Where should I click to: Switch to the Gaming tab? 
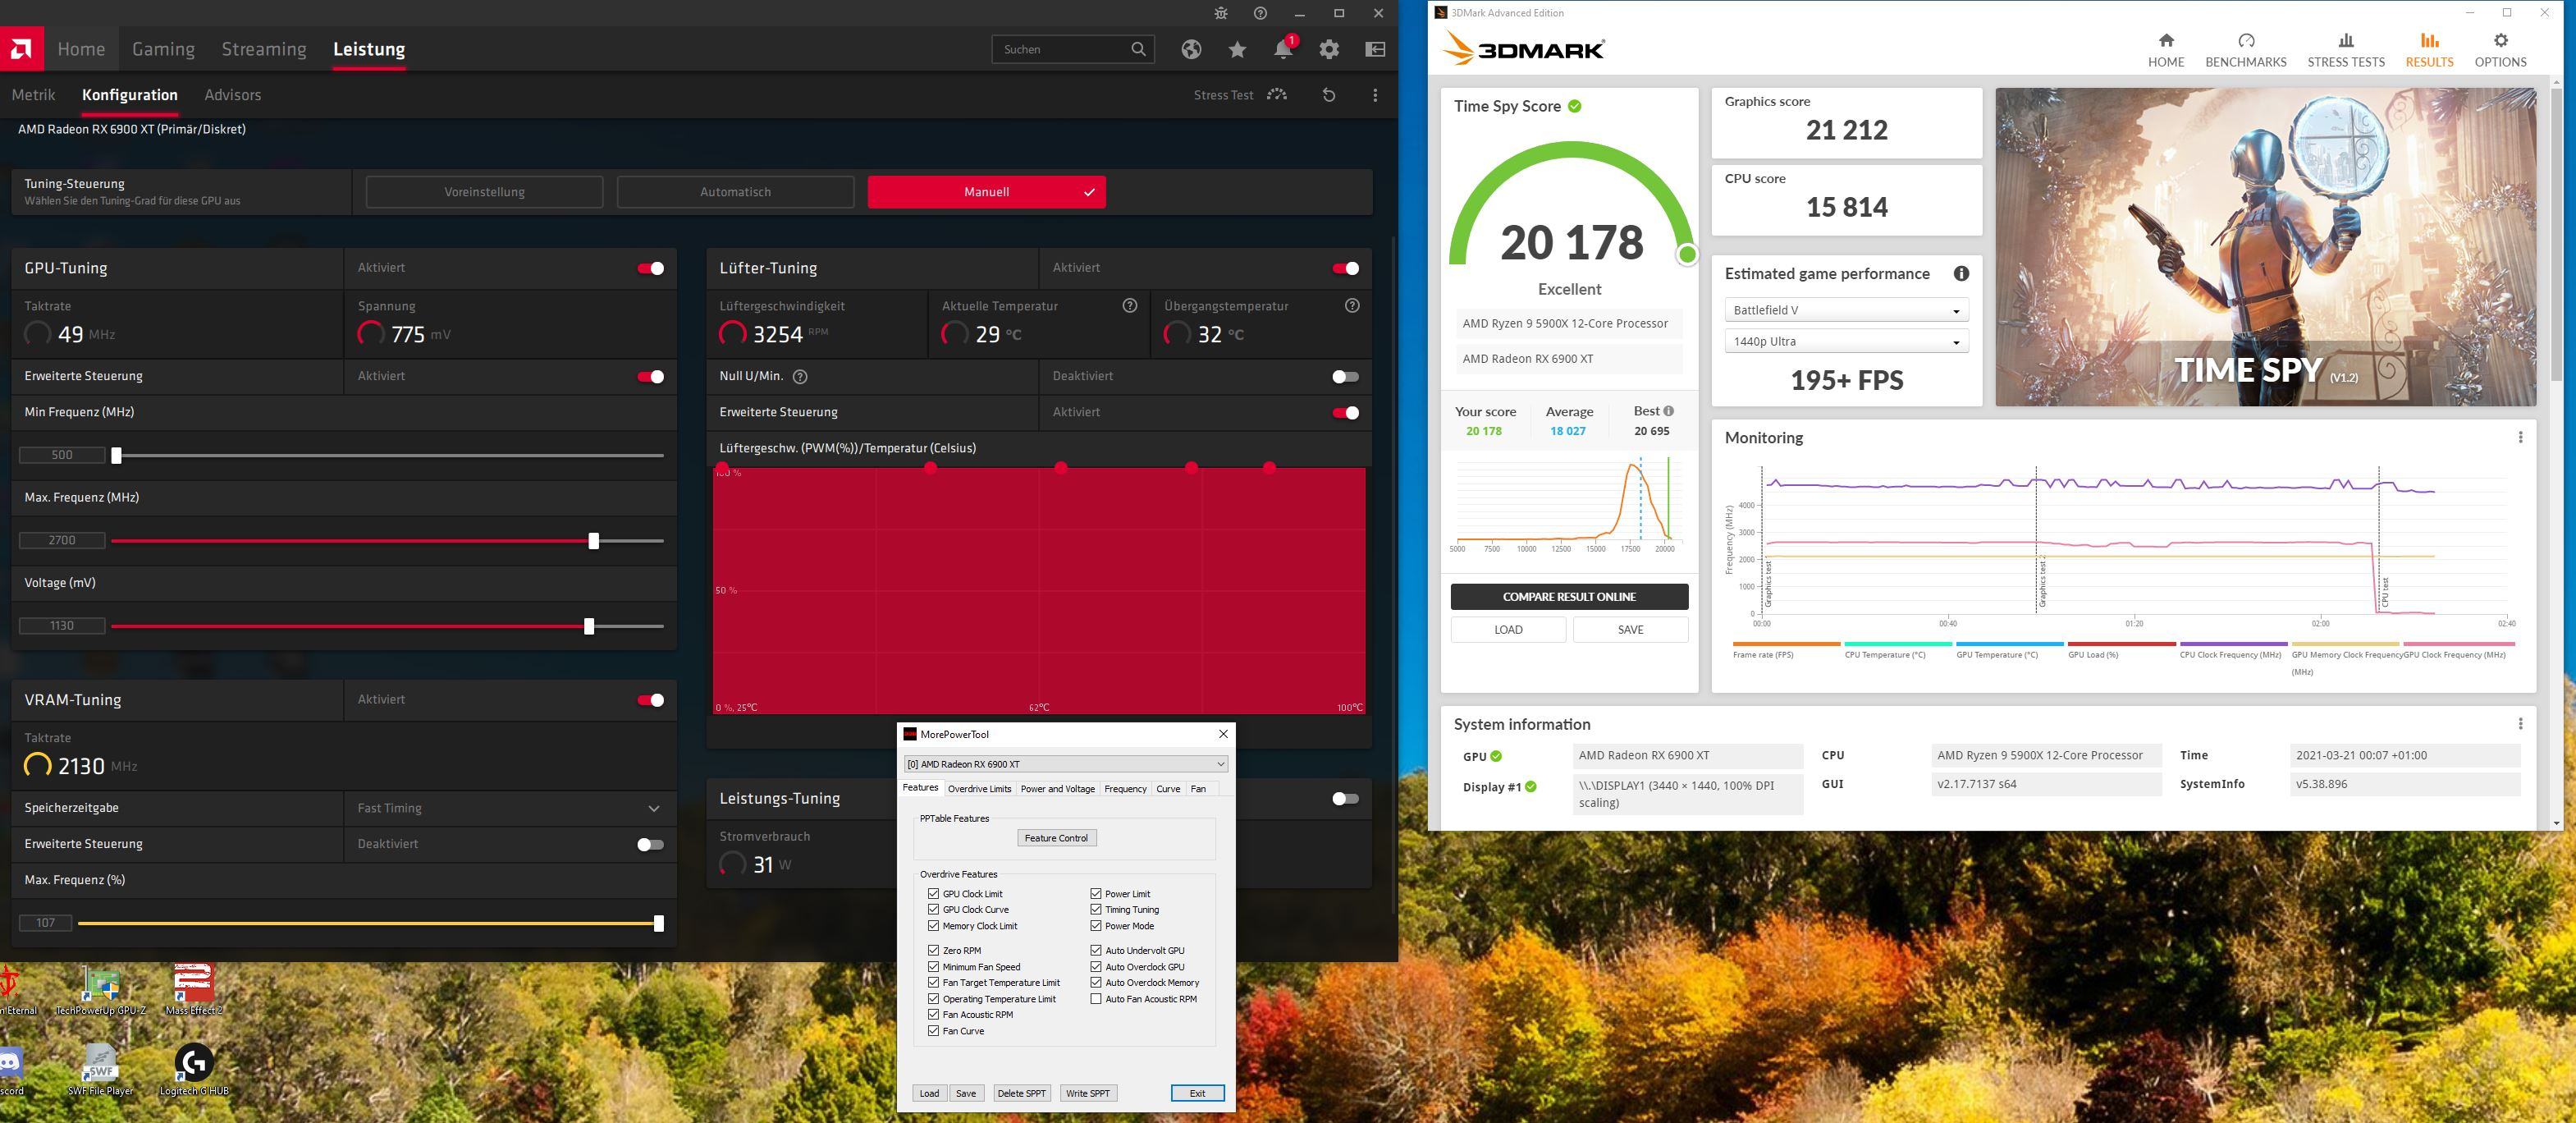[163, 49]
